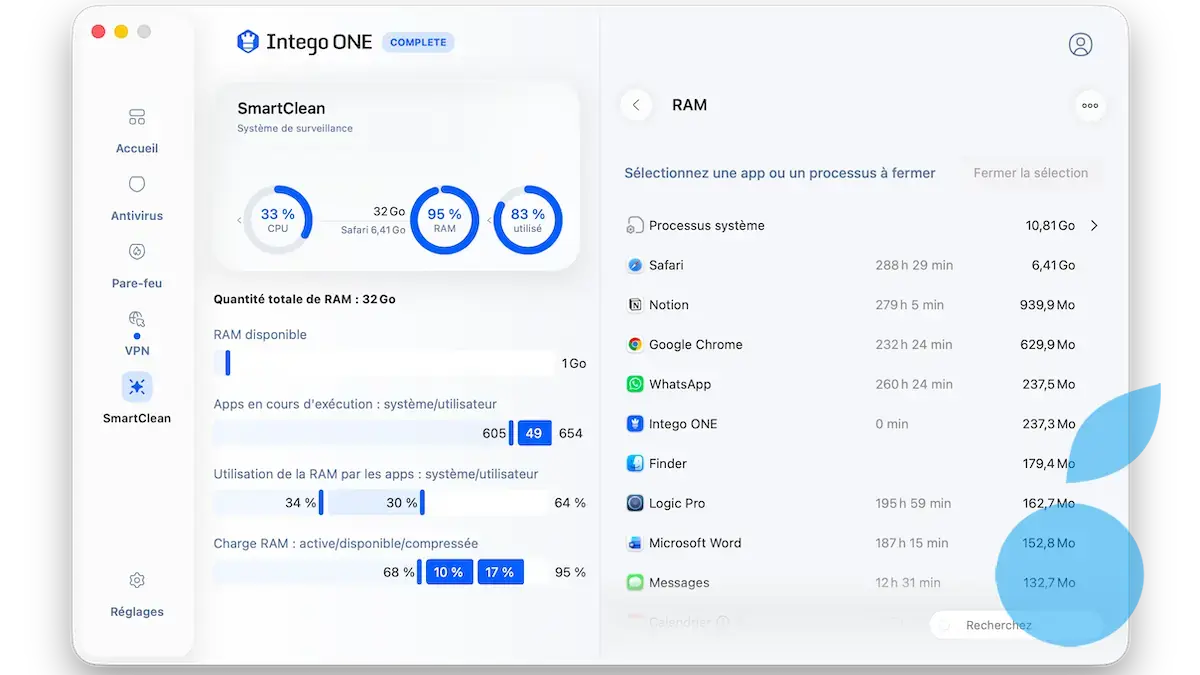Click the 83 % utilisé gauge
The height and width of the screenshot is (675, 1200).
(x=528, y=219)
